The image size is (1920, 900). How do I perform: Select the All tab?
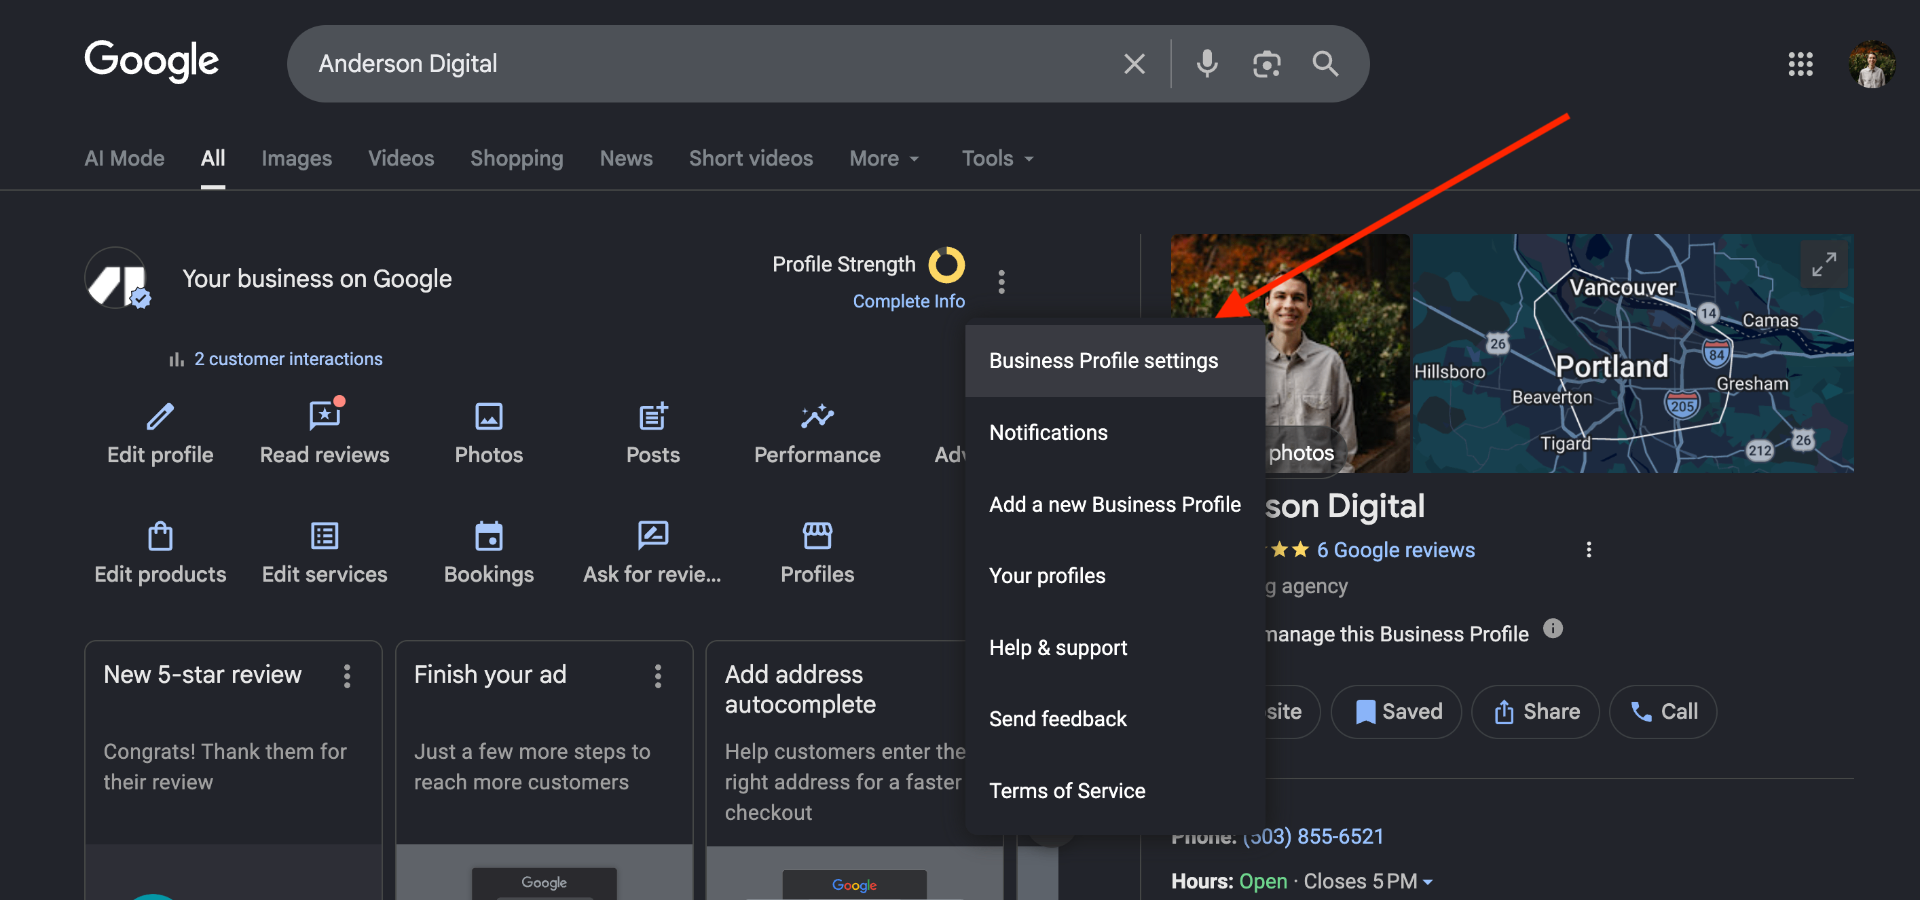[213, 158]
